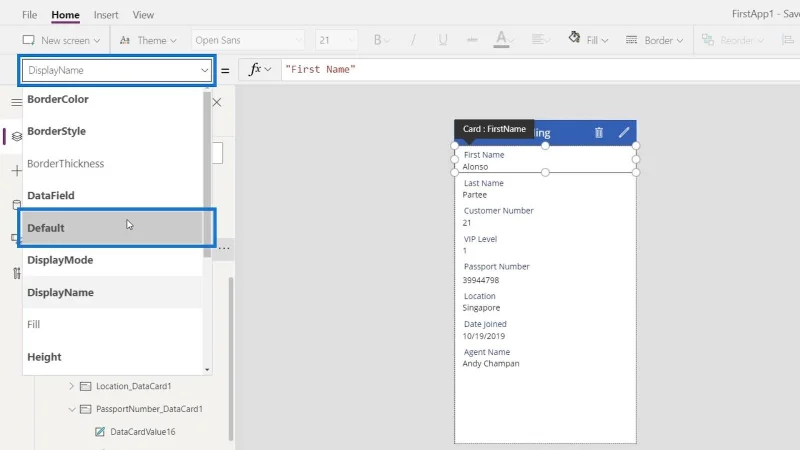The height and width of the screenshot is (450, 800).
Task: Open the Open Sans font dropdown
Action: point(248,40)
